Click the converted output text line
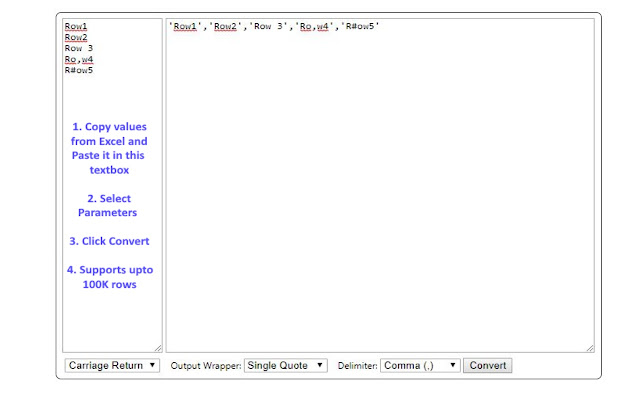This screenshot has height=400, width=640. point(274,26)
